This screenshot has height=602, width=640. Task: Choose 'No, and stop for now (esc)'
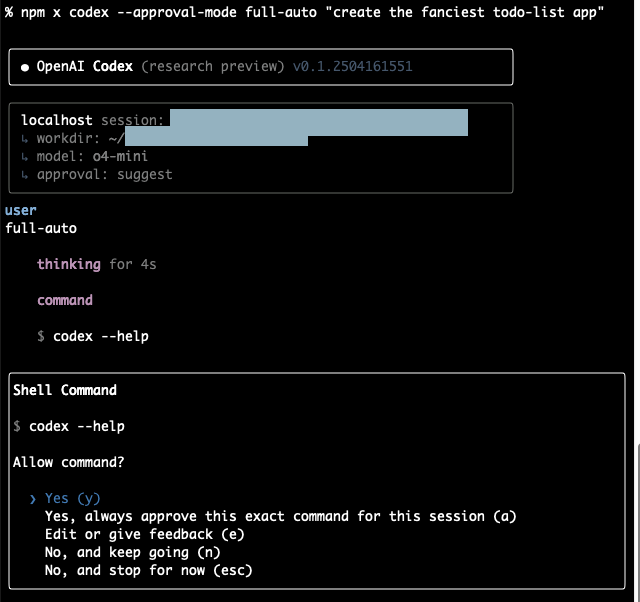(x=149, y=570)
